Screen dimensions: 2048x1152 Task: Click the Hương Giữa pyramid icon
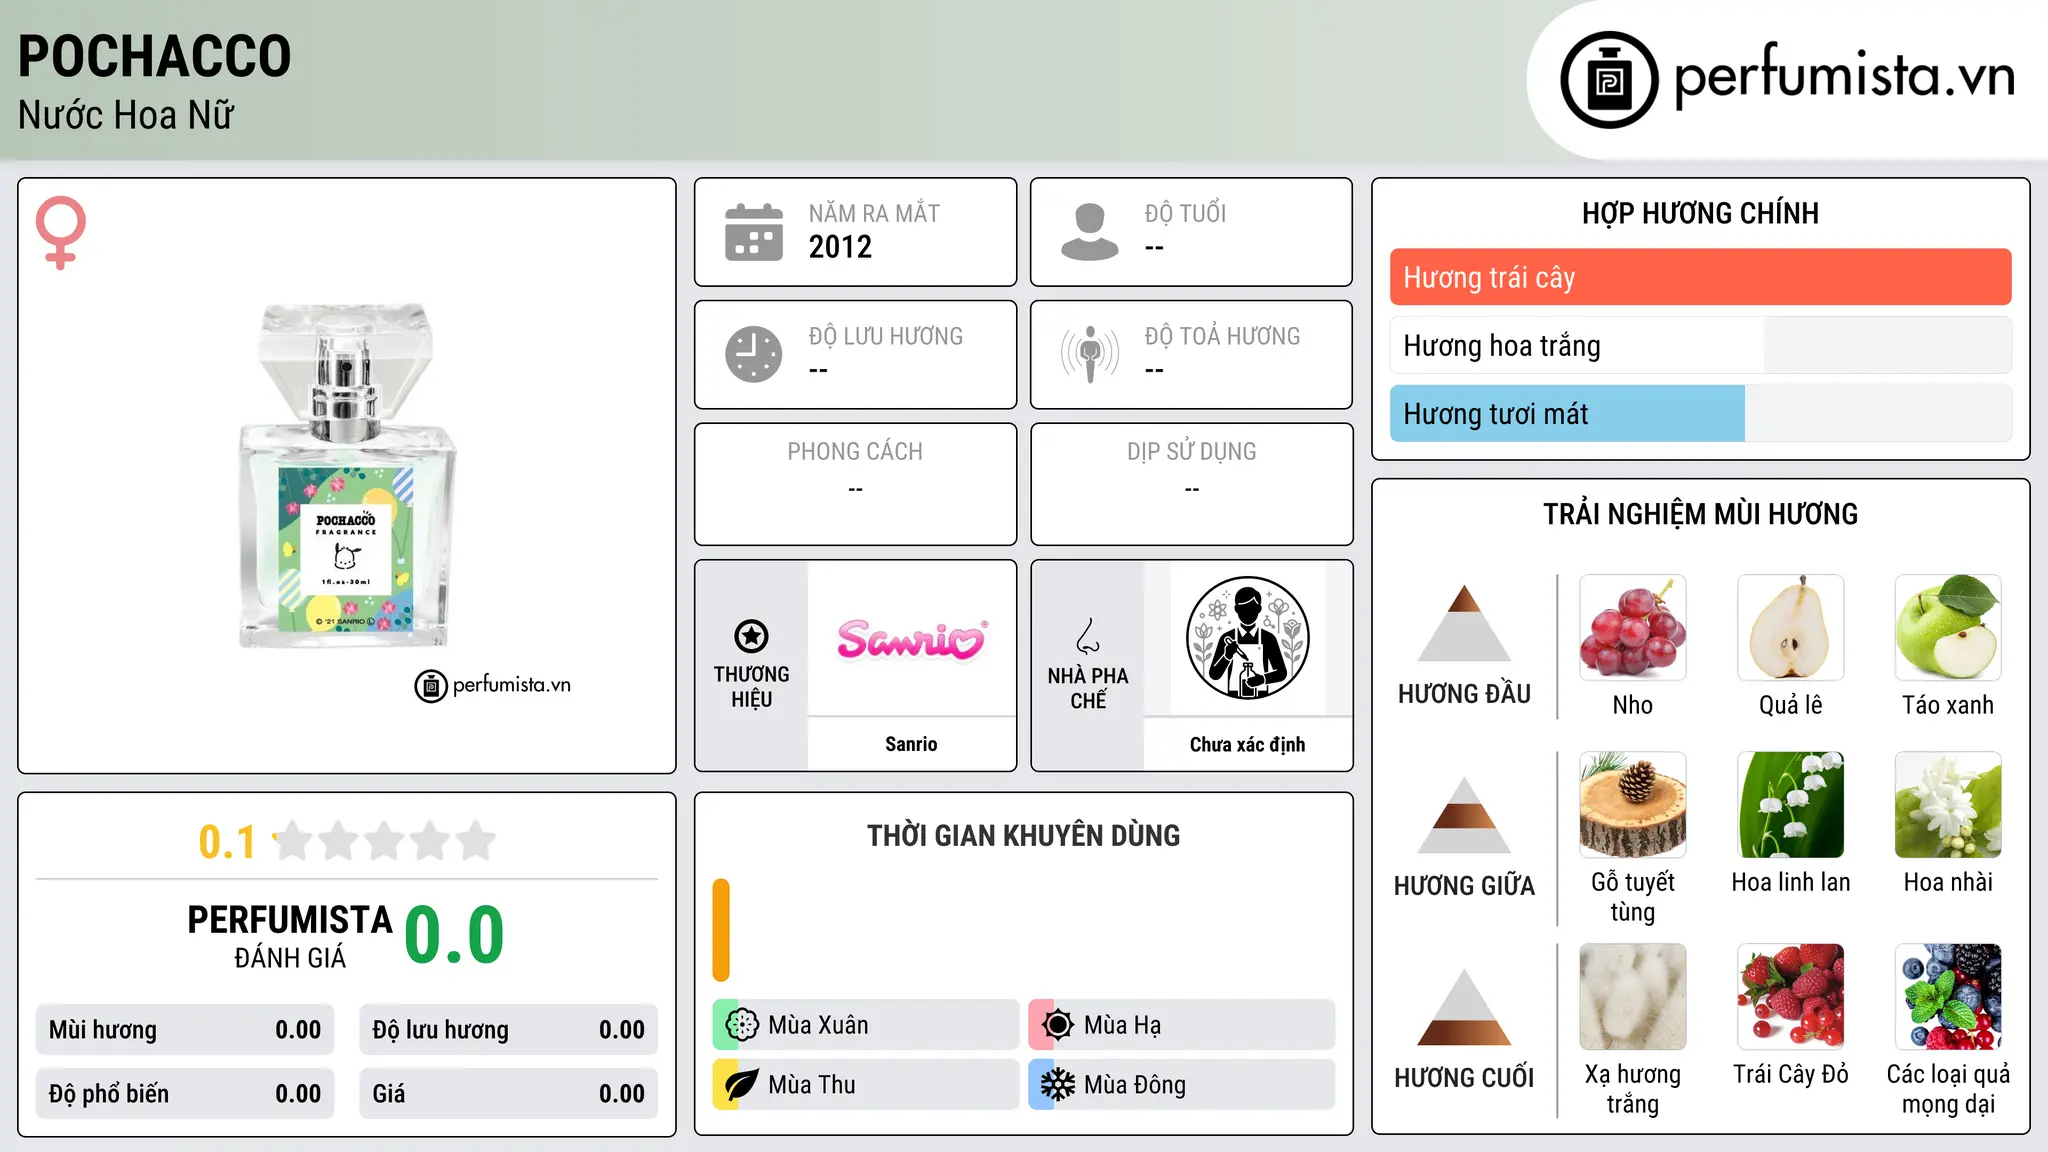1465,815
